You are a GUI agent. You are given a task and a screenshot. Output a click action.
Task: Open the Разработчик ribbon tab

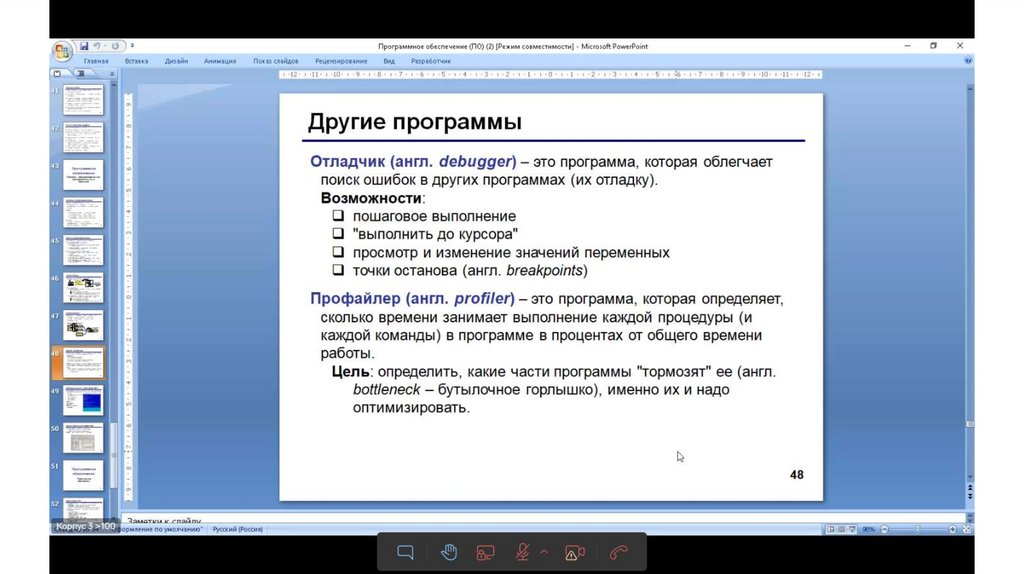(430, 61)
